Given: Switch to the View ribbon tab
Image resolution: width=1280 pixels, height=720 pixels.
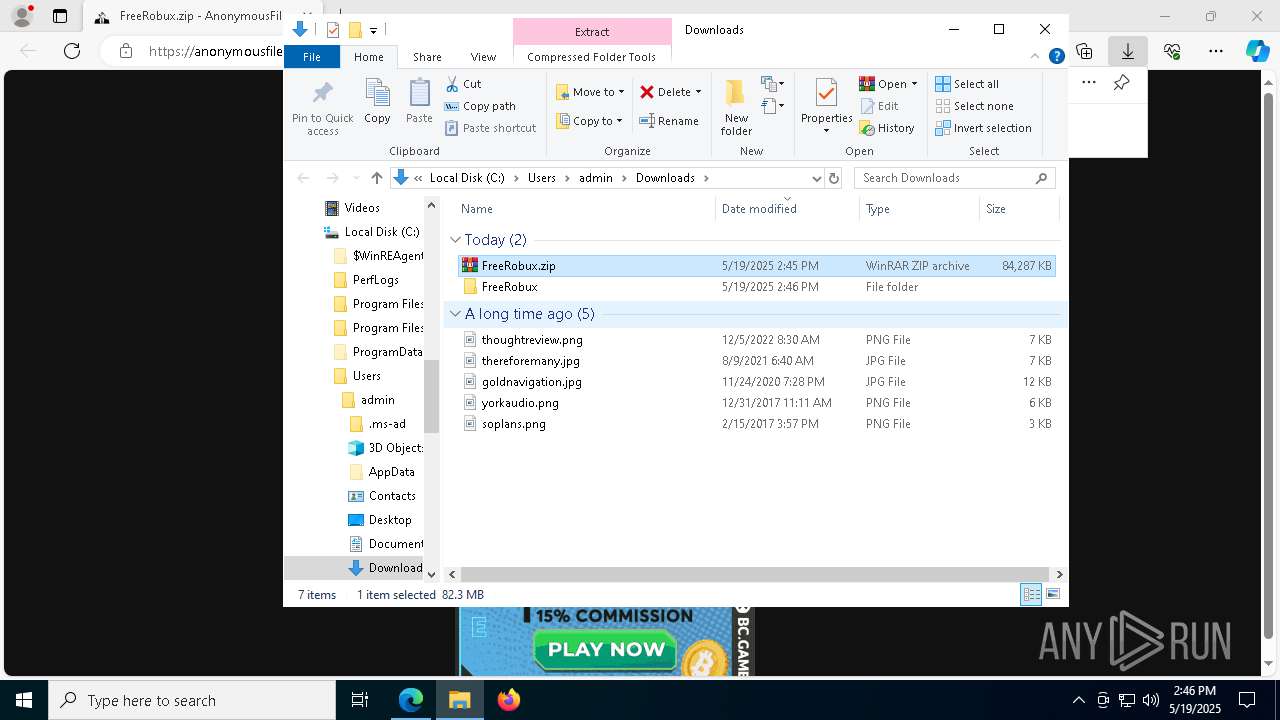Looking at the screenshot, I should point(483,57).
